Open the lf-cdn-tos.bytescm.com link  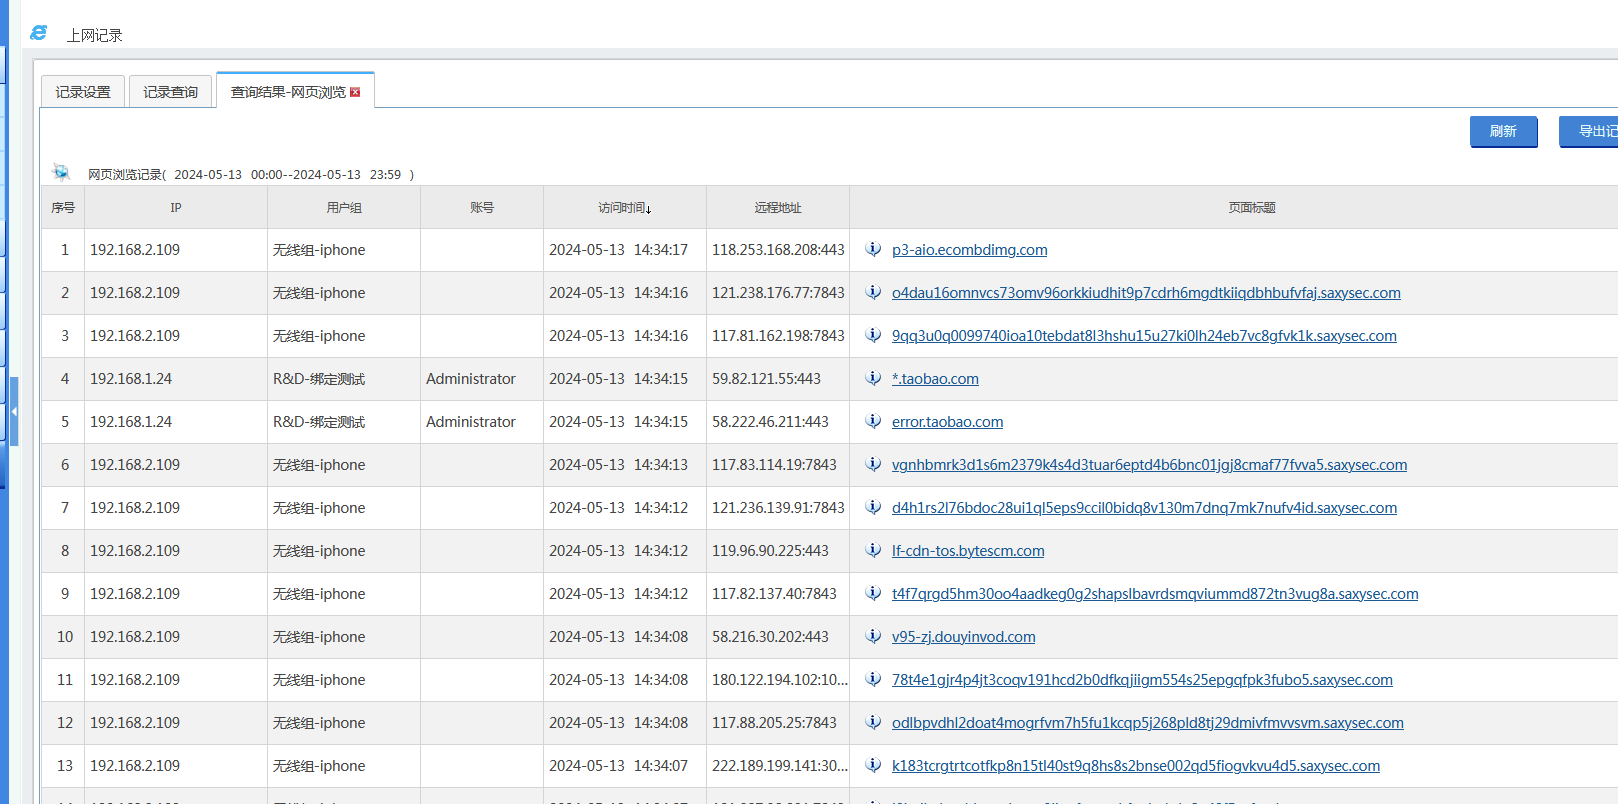(967, 551)
